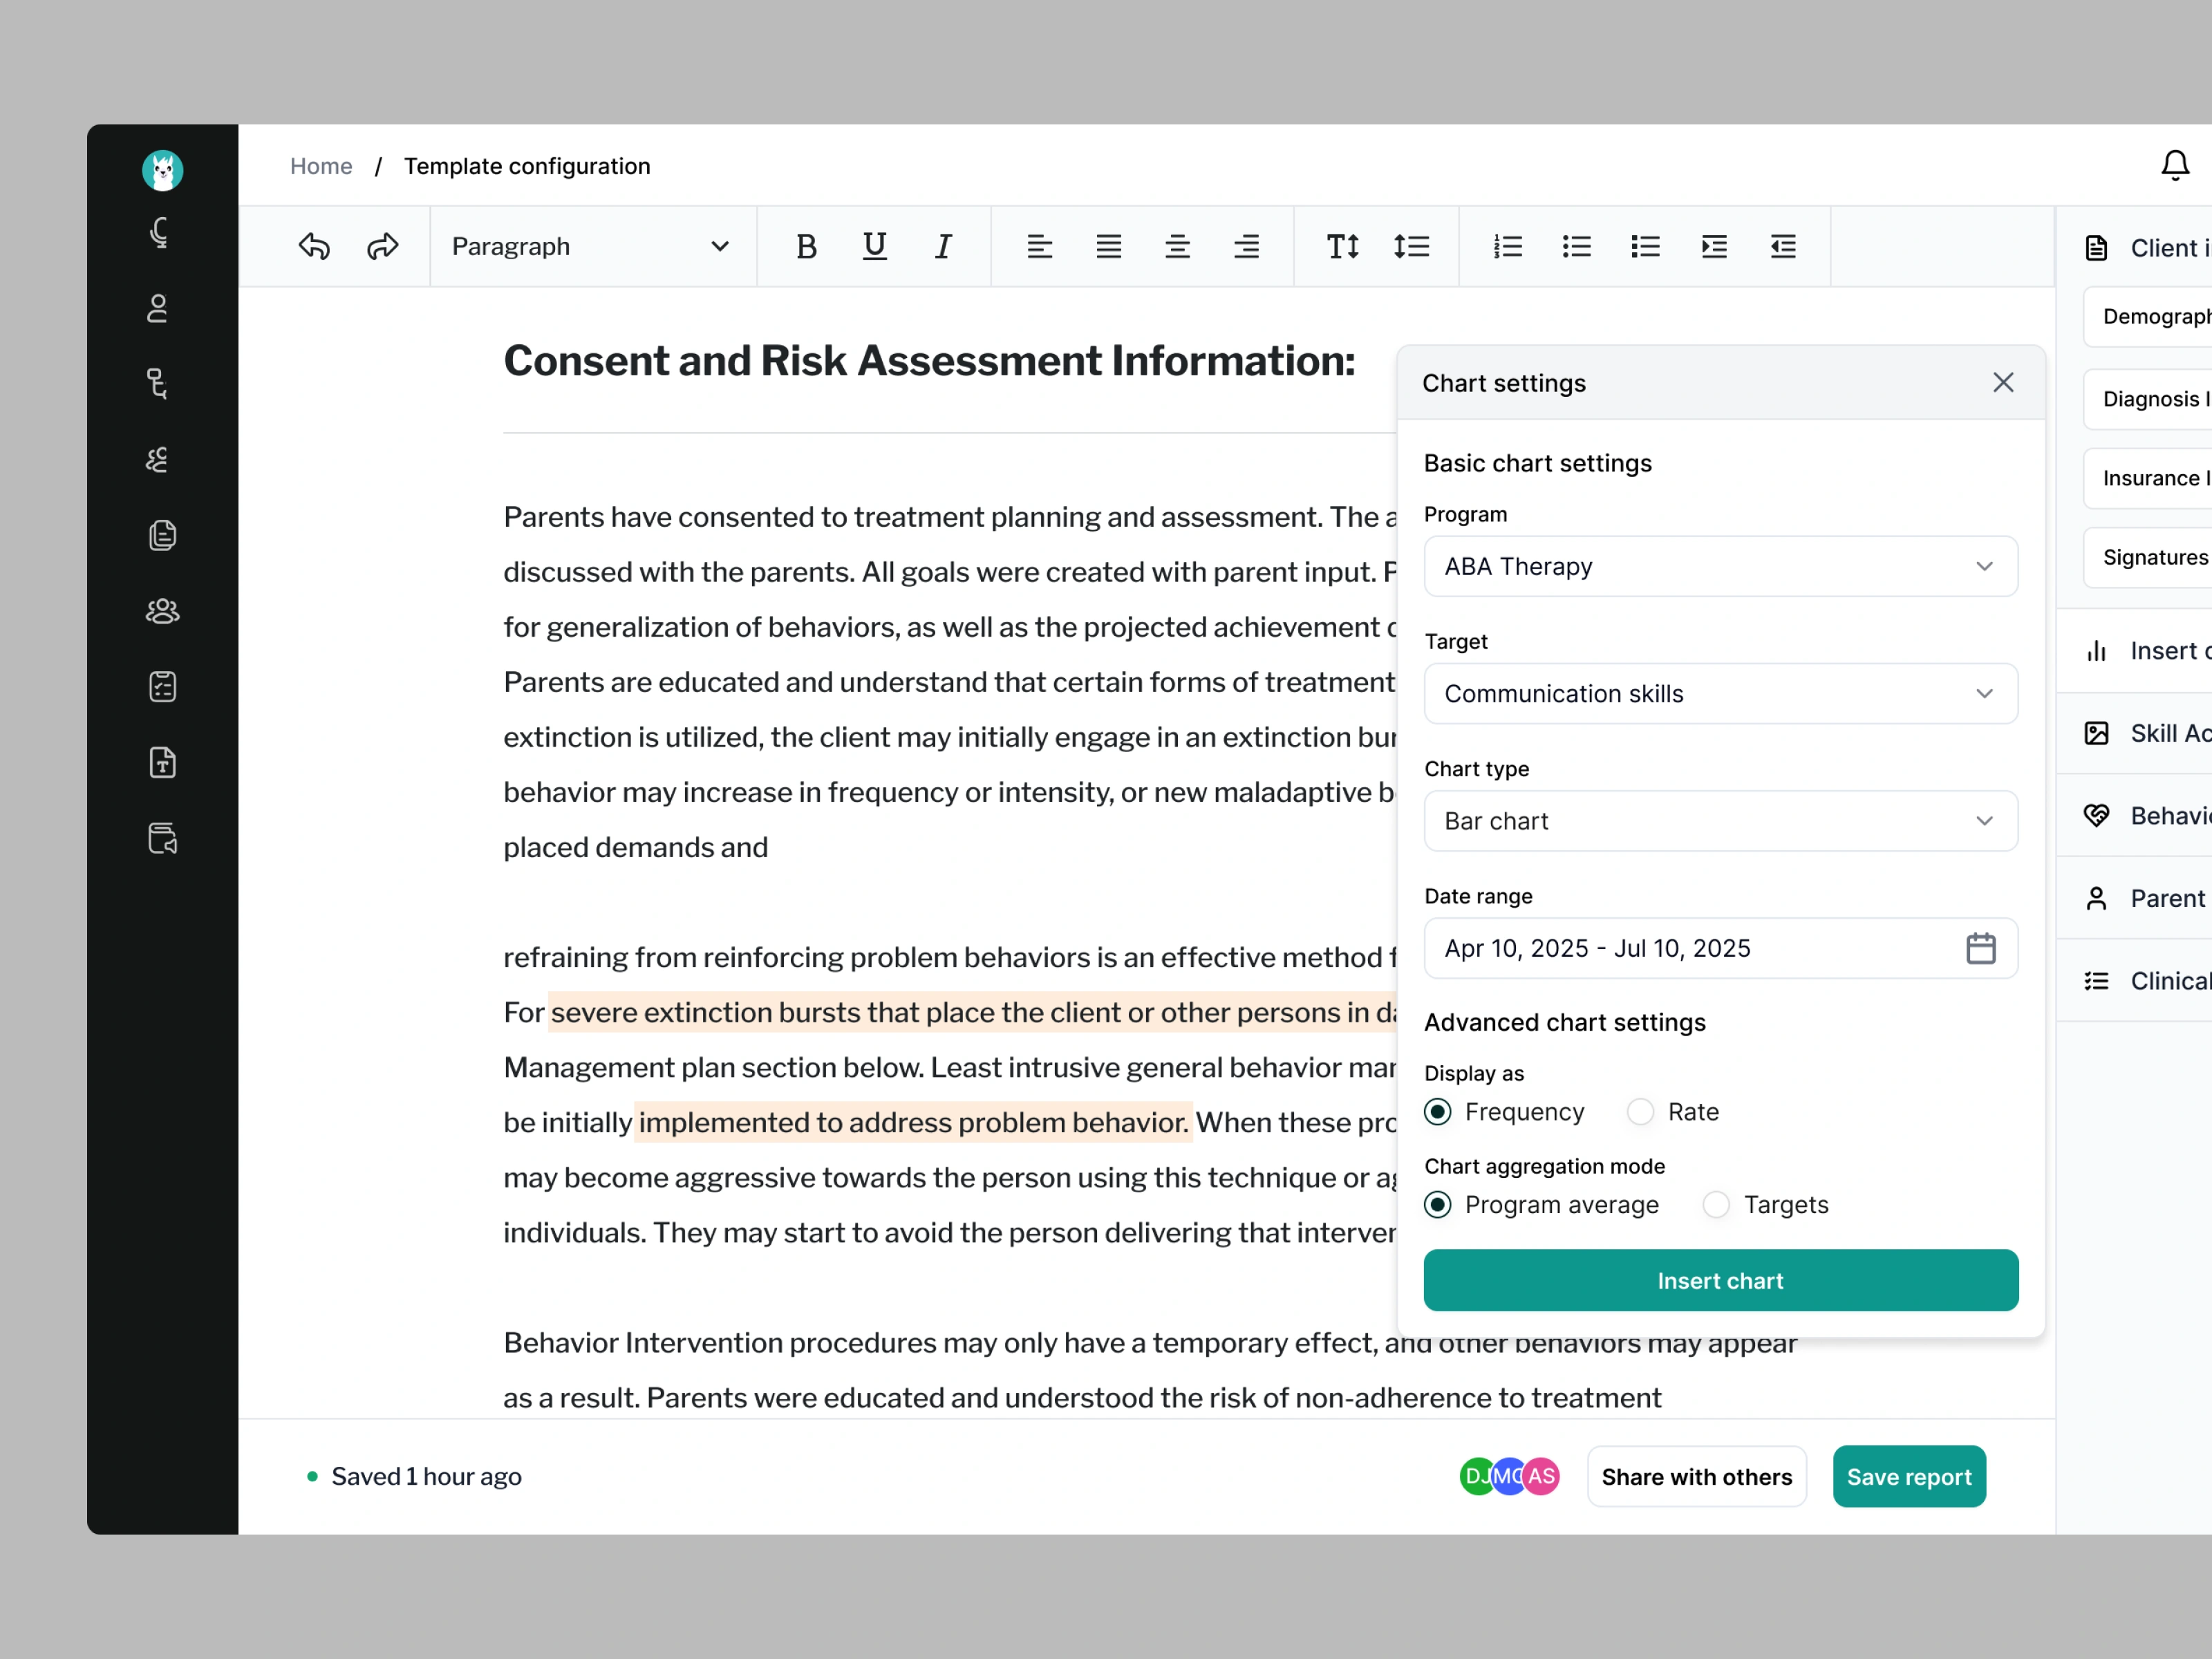Open the text template document sidebar item

point(162,763)
